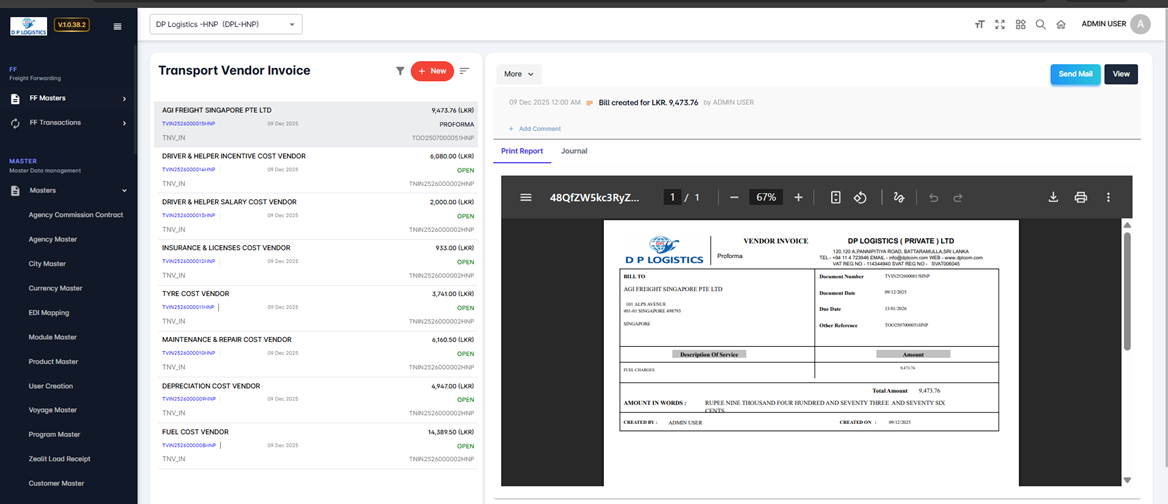
Task: Click the home icon in top bar
Action: tap(1061, 25)
